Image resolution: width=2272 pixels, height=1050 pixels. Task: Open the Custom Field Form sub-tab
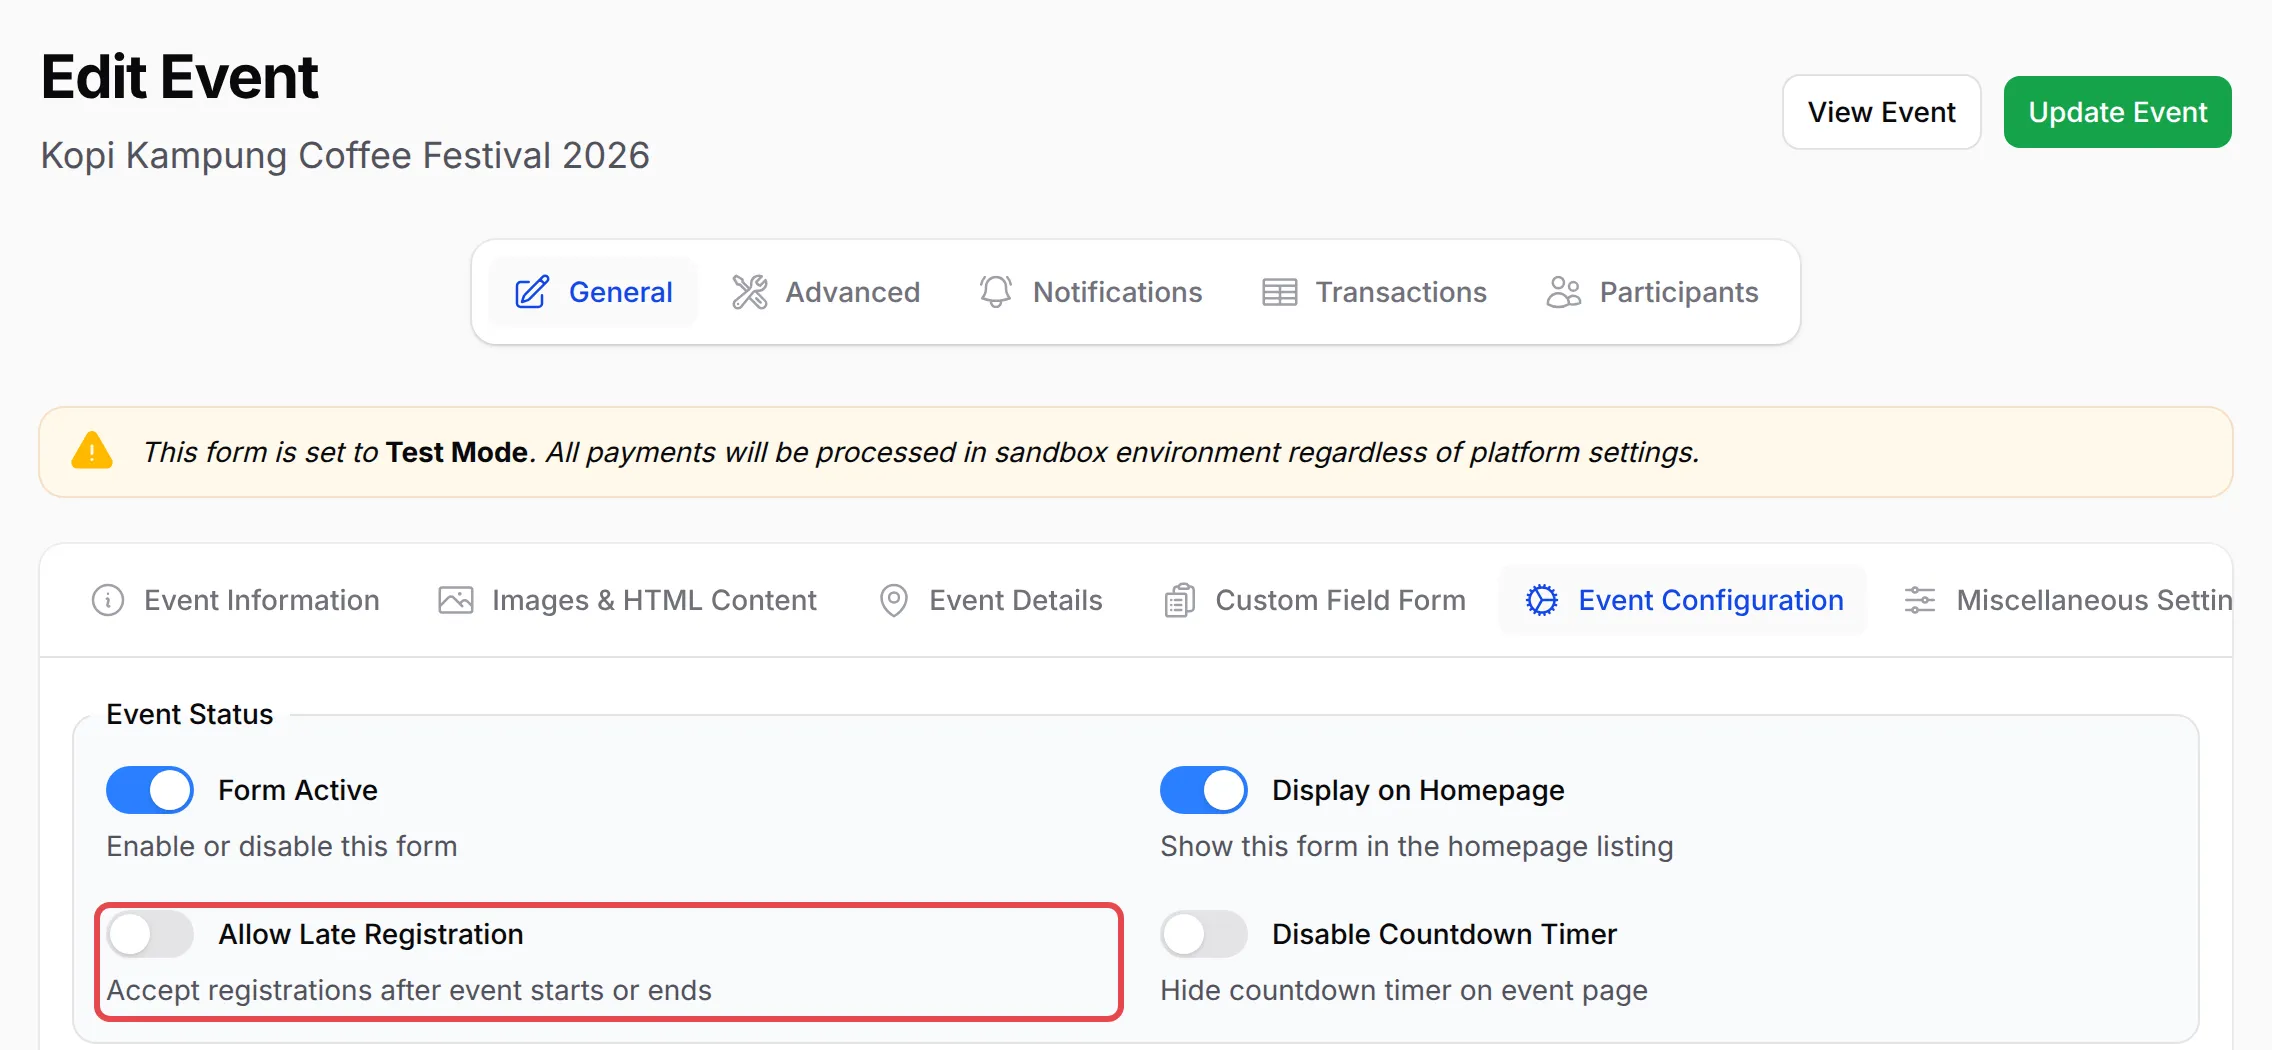click(1316, 600)
